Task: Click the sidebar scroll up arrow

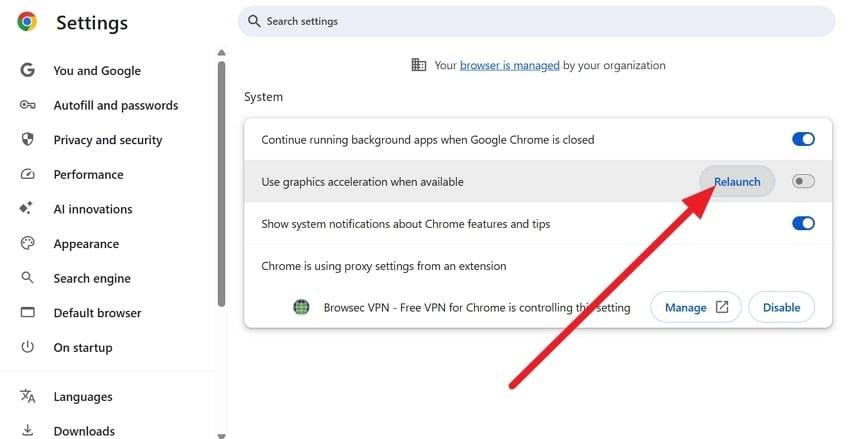Action: 221,53
